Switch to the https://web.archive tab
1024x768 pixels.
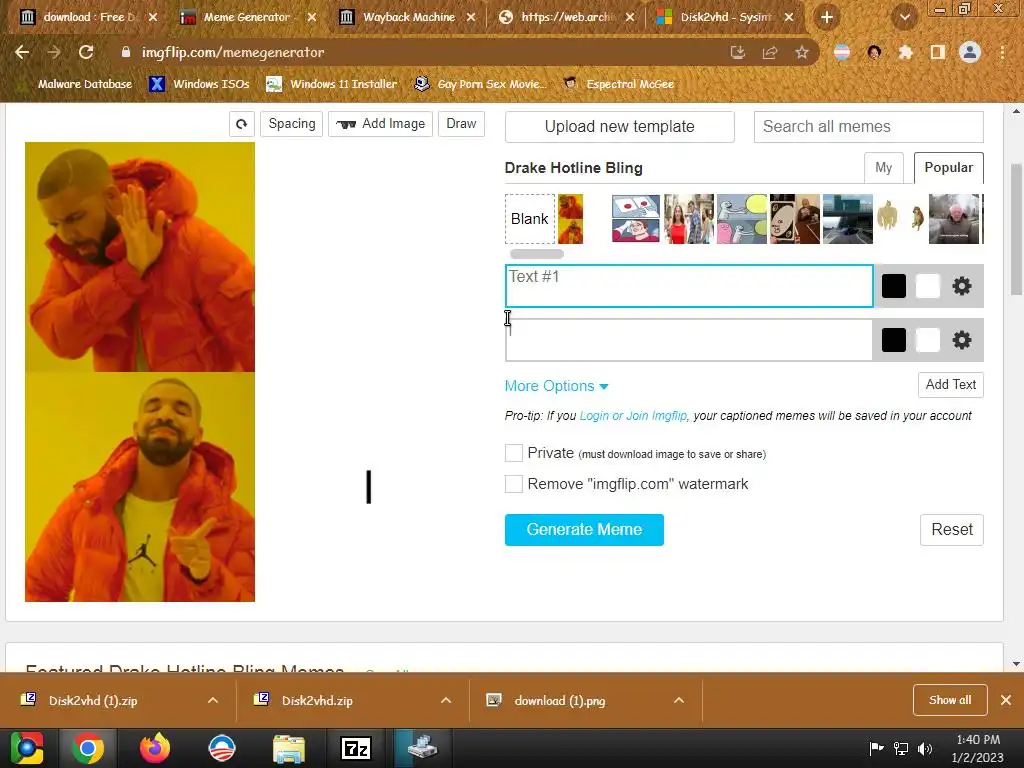[567, 18]
